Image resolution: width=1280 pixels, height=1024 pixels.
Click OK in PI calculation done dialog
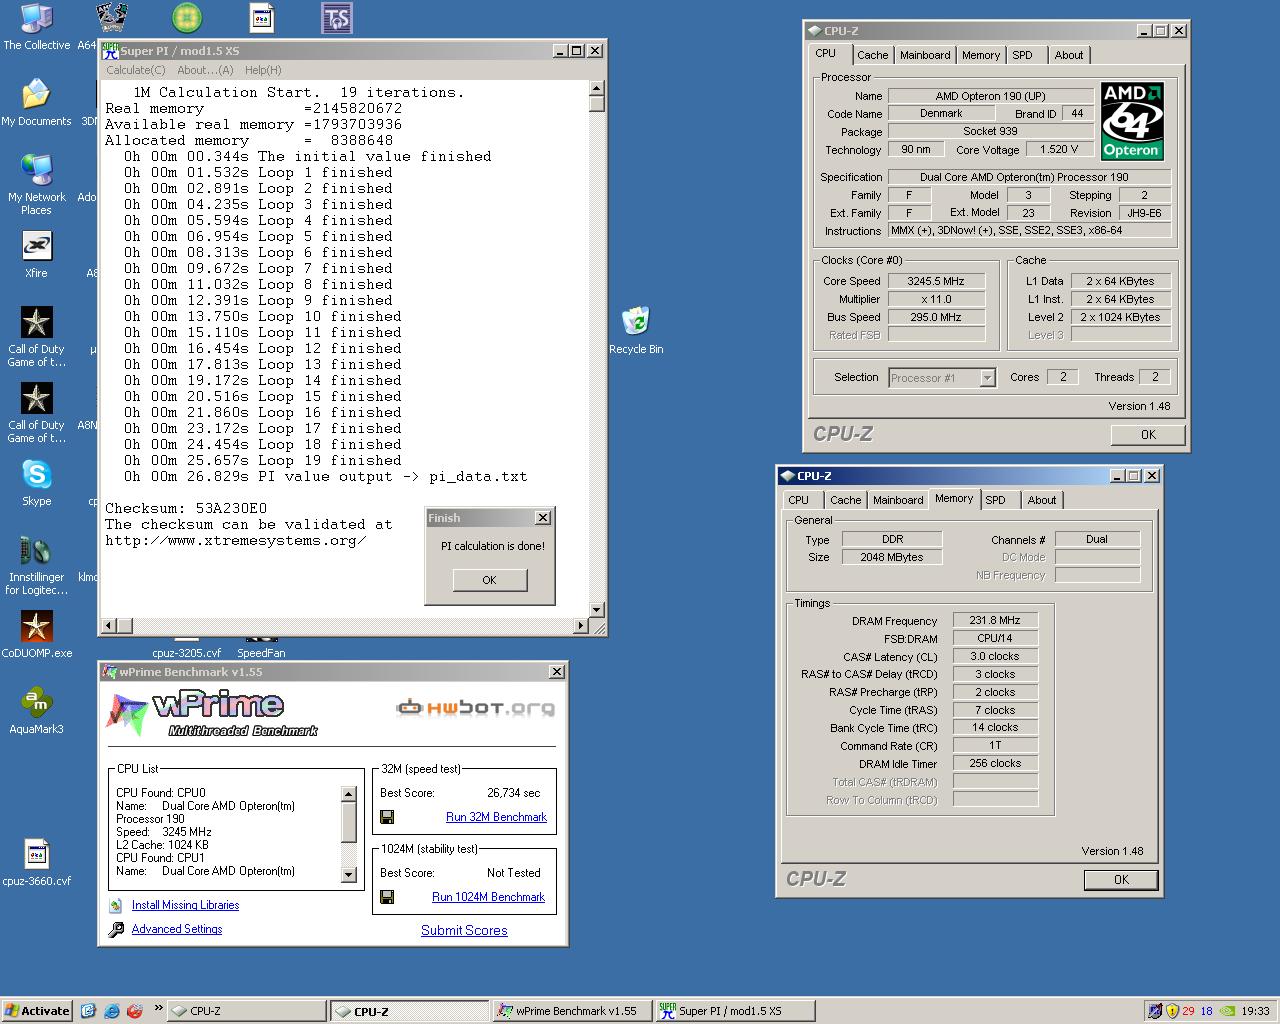tap(489, 580)
